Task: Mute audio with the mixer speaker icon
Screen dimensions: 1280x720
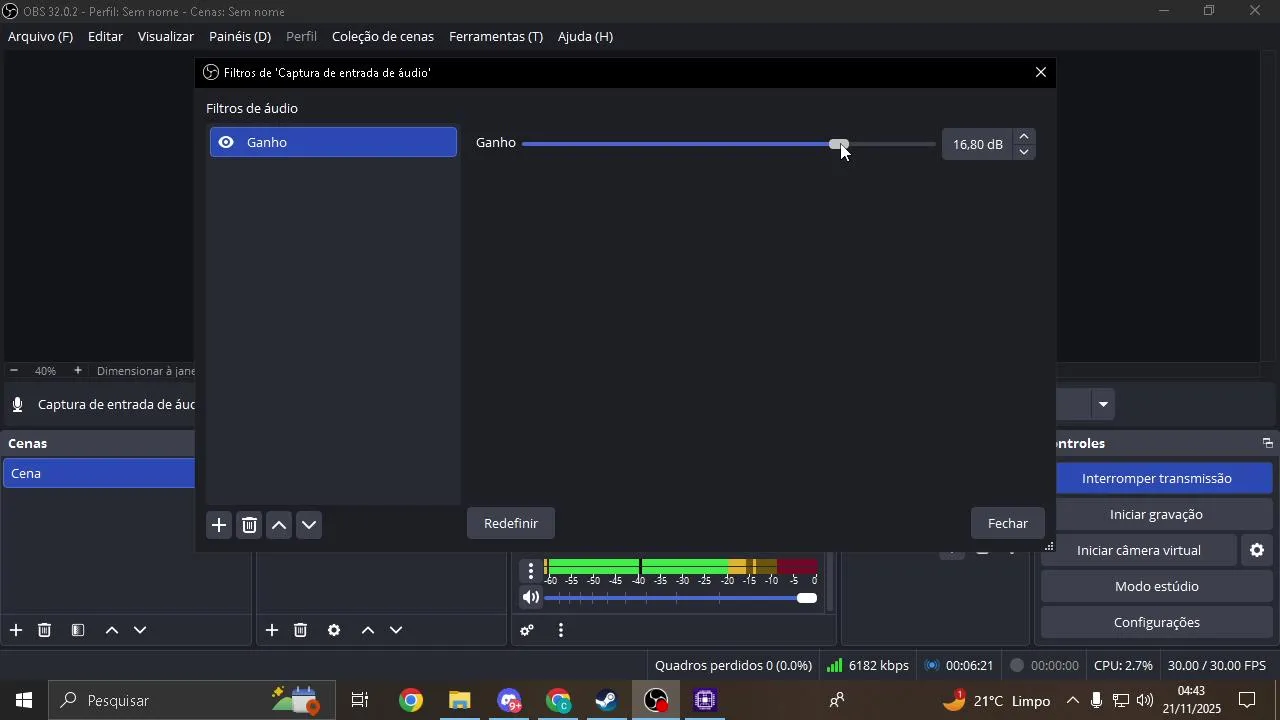Action: (x=531, y=598)
